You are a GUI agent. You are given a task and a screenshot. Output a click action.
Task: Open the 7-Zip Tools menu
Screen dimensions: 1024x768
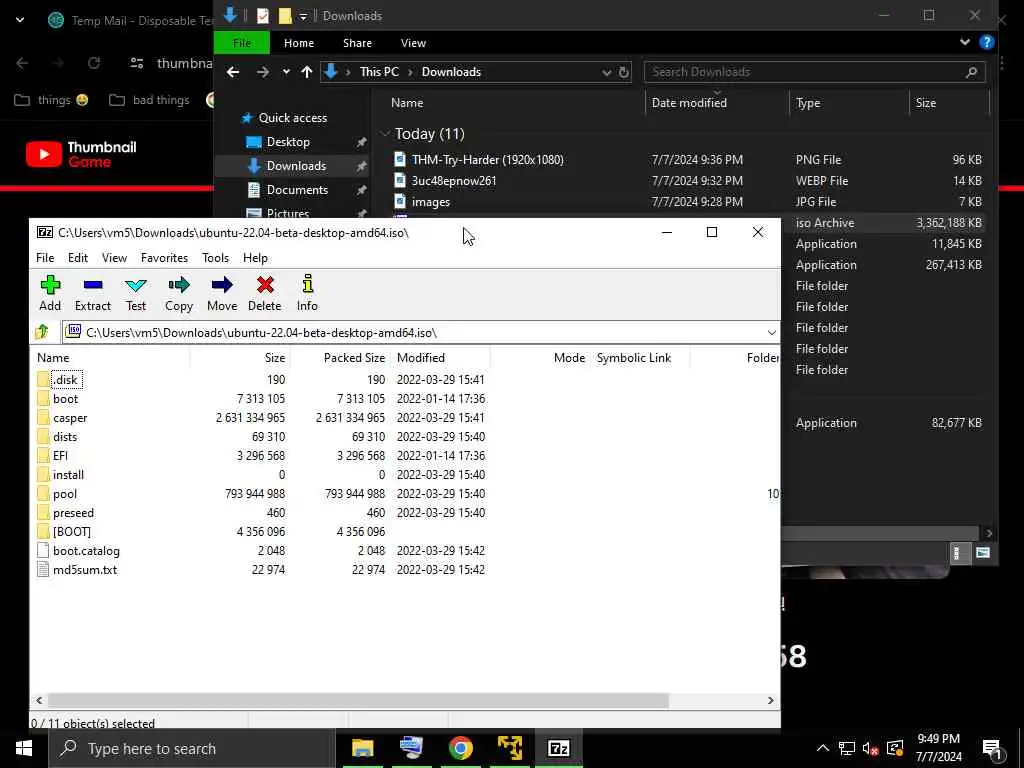tap(216, 257)
